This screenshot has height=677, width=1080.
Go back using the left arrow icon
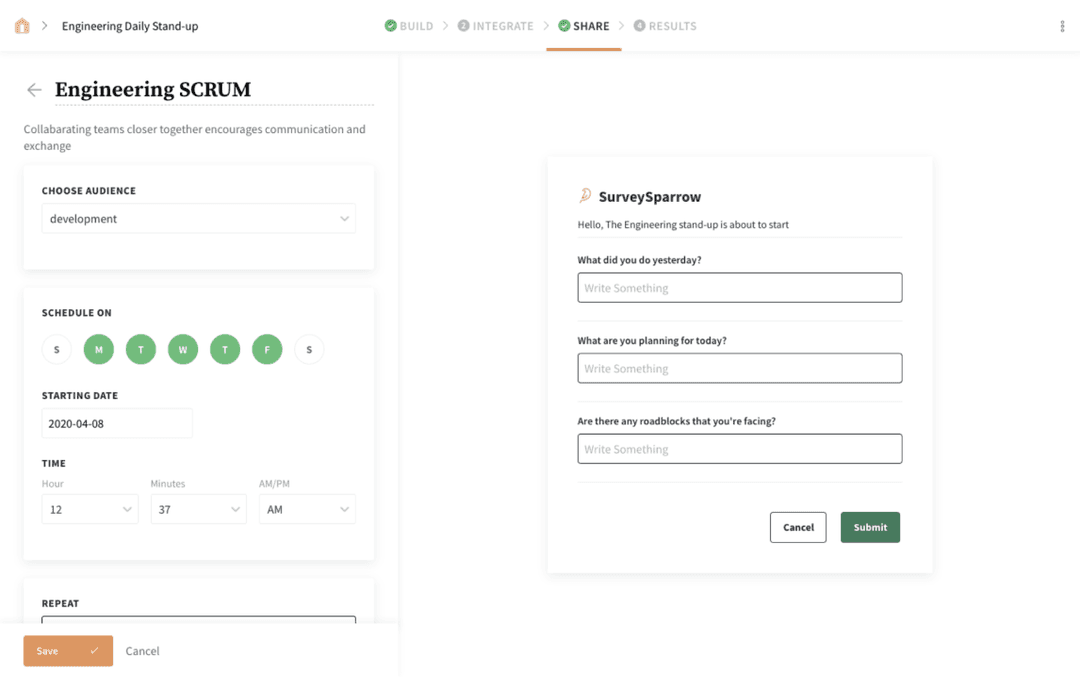tap(34, 90)
